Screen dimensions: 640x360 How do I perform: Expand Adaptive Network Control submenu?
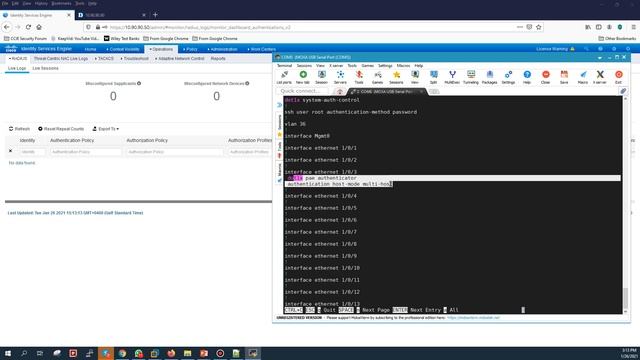179,59
